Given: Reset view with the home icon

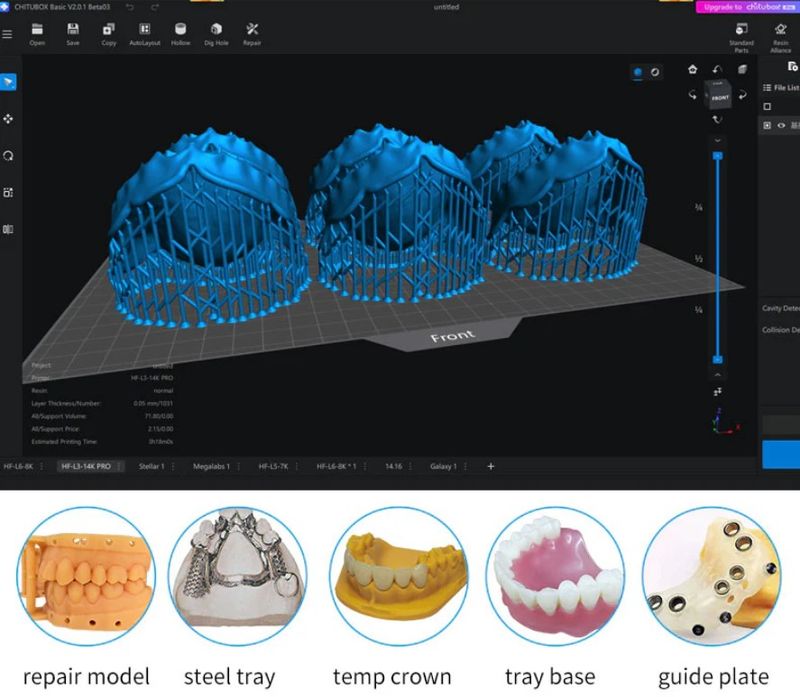Looking at the screenshot, I should tap(693, 69).
